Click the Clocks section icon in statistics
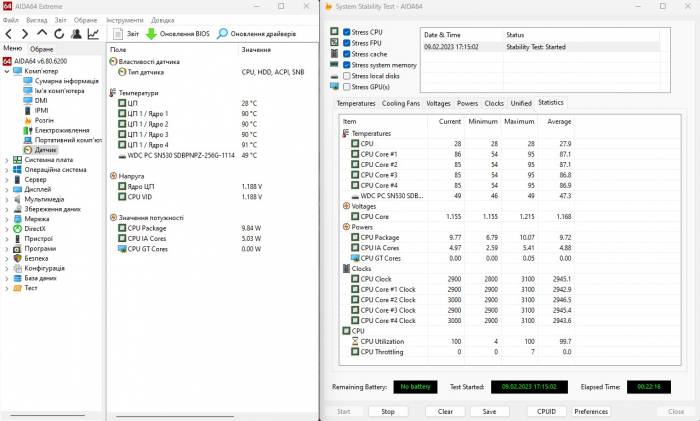 click(x=346, y=268)
